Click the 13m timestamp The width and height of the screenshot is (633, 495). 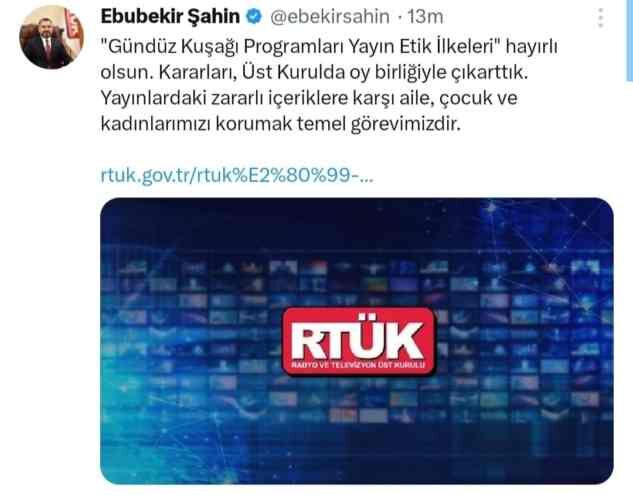(x=425, y=17)
